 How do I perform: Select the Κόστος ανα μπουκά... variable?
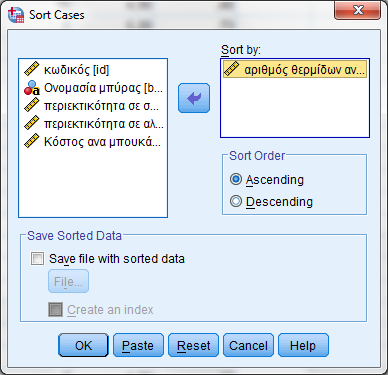tap(93, 141)
